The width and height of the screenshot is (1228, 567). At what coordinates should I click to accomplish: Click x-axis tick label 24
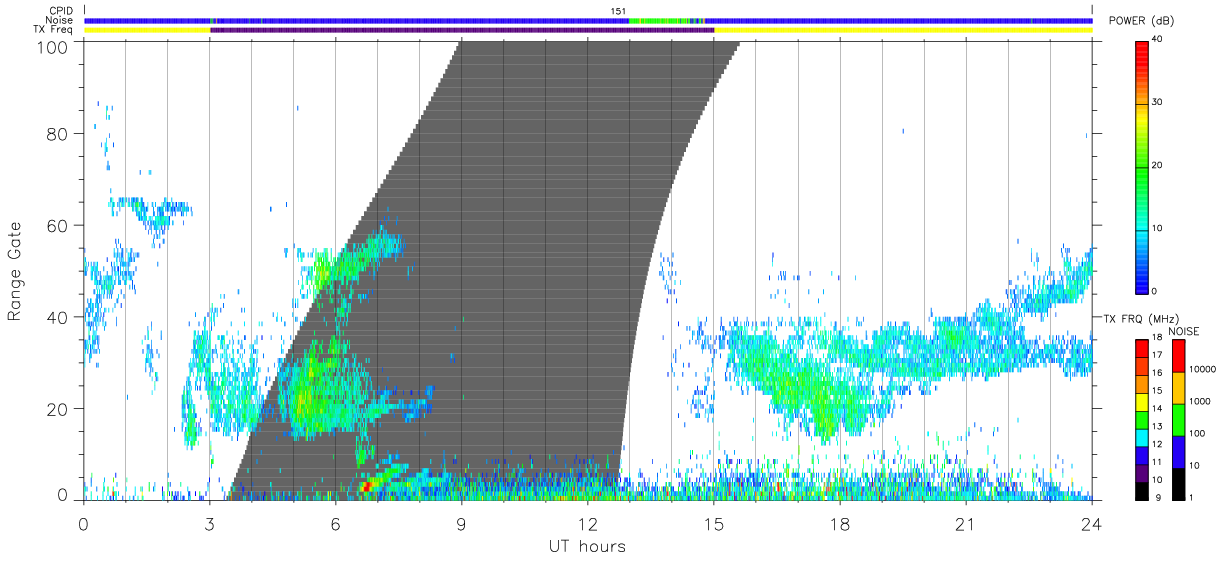click(1091, 524)
